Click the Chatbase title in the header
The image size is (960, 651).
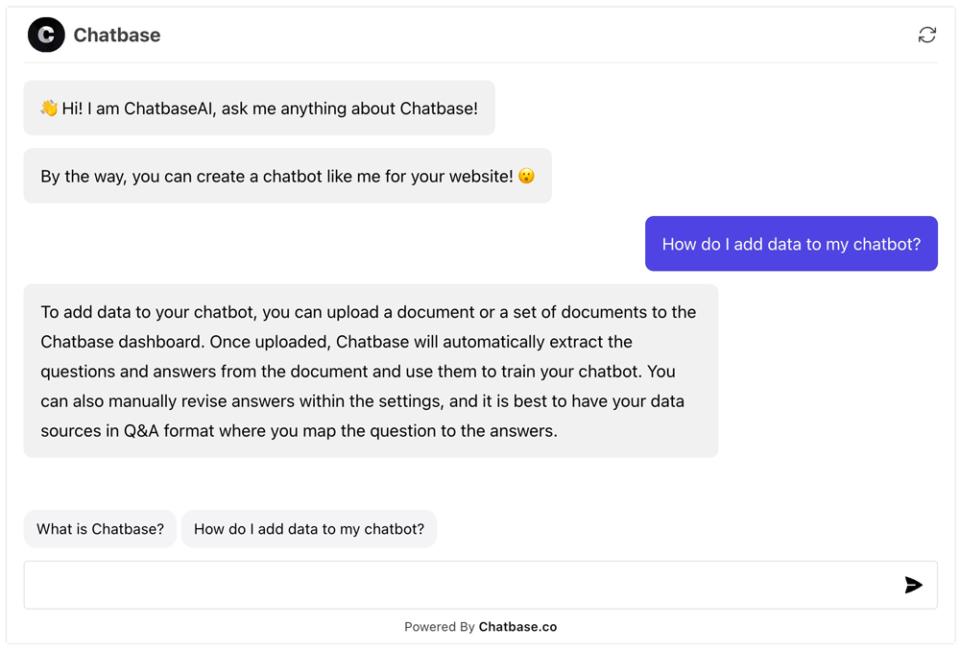click(x=116, y=34)
